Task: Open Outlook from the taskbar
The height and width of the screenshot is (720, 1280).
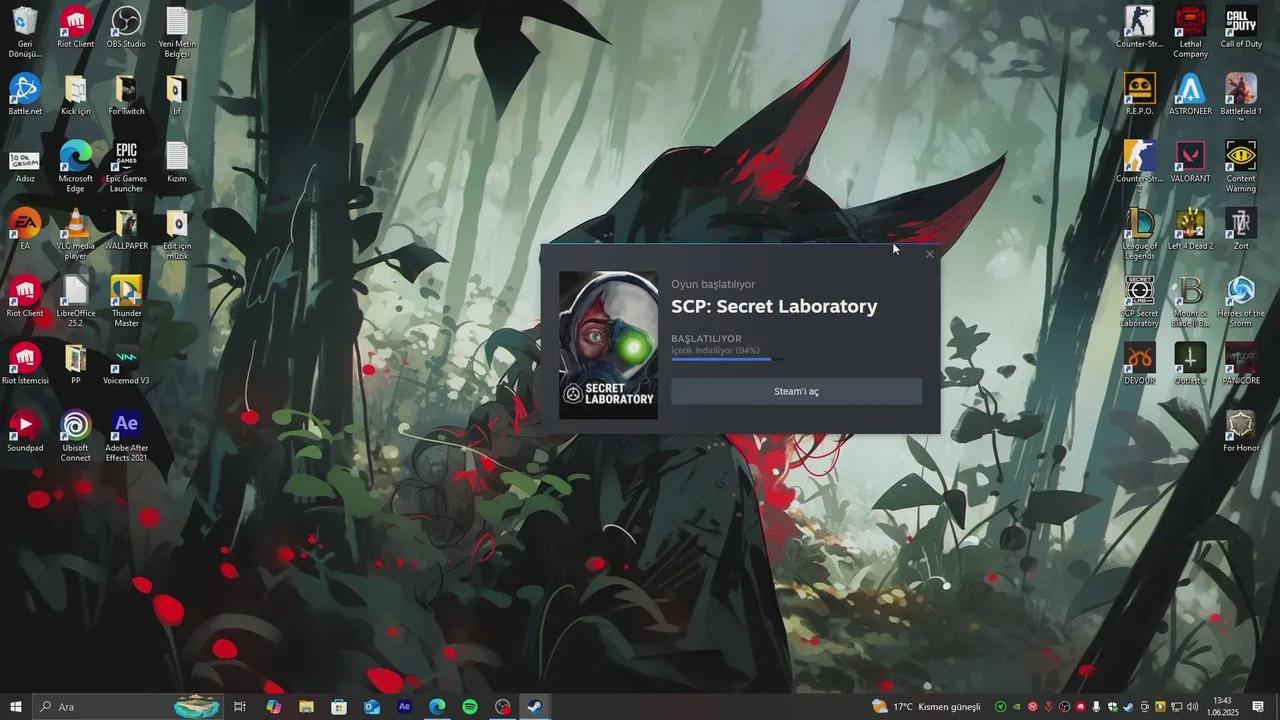Action: [372, 707]
